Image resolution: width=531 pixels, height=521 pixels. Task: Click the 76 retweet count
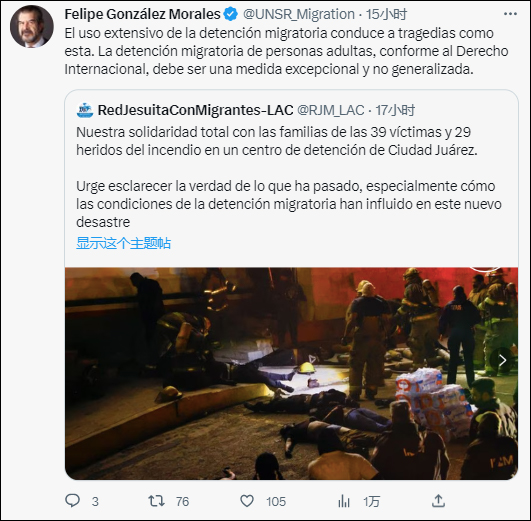[x=183, y=501]
